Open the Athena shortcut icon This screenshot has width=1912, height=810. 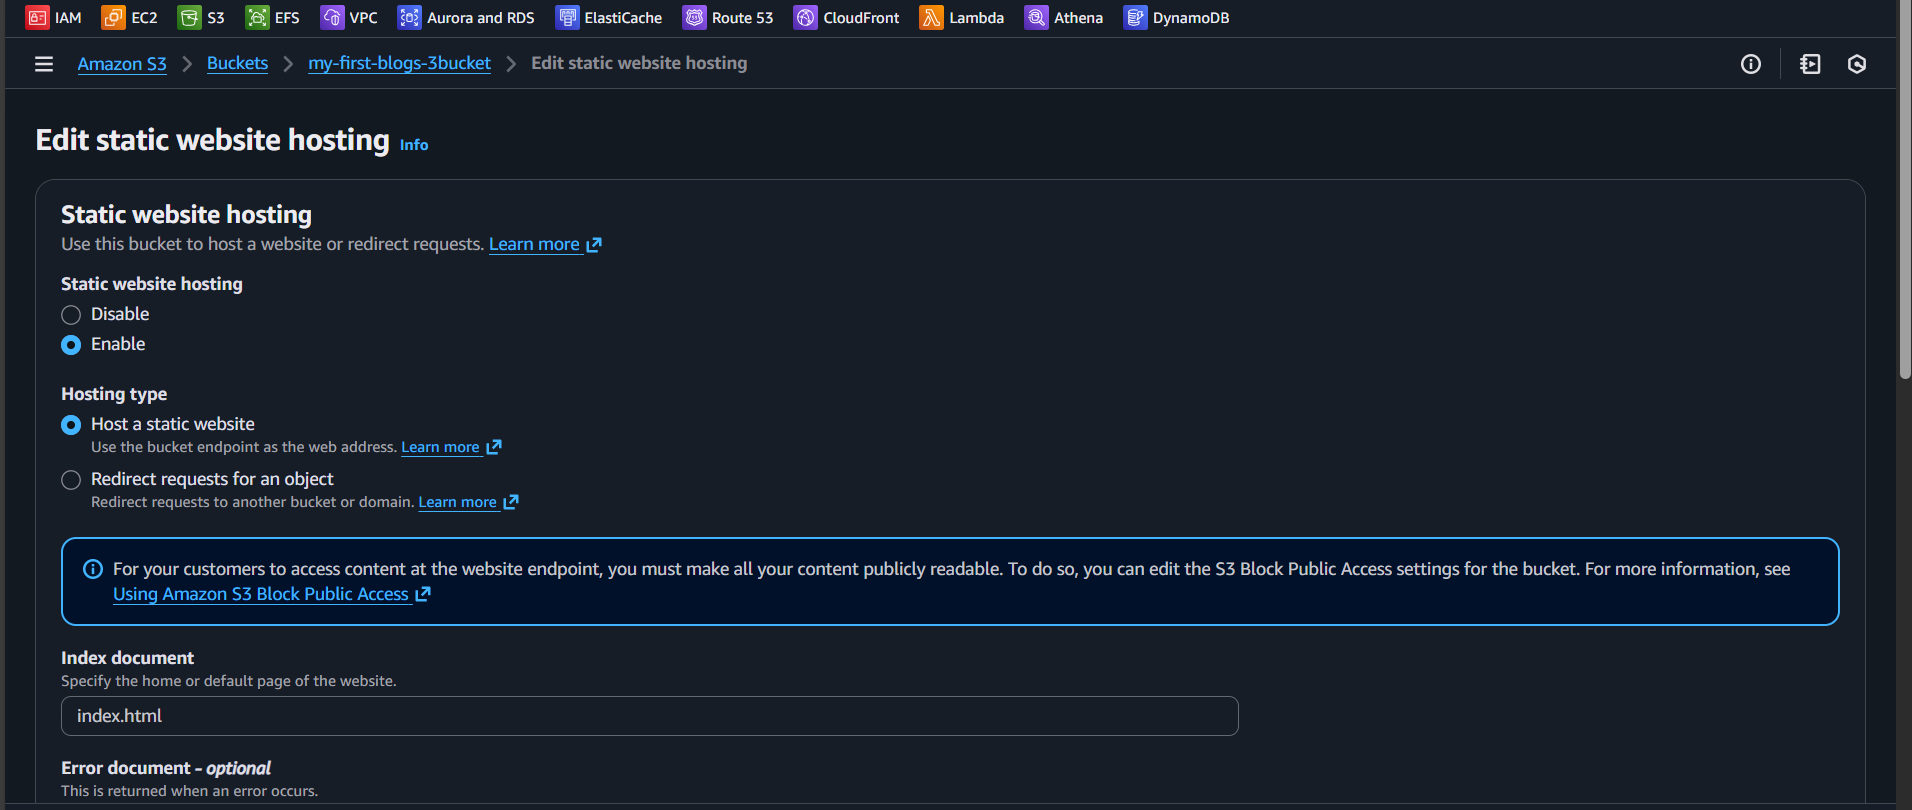(1036, 18)
